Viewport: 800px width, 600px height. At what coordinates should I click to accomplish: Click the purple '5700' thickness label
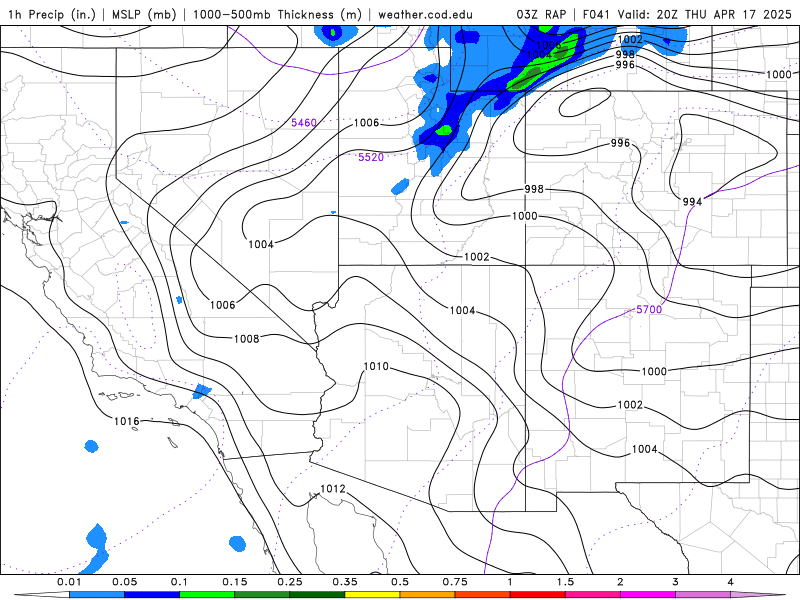click(649, 309)
